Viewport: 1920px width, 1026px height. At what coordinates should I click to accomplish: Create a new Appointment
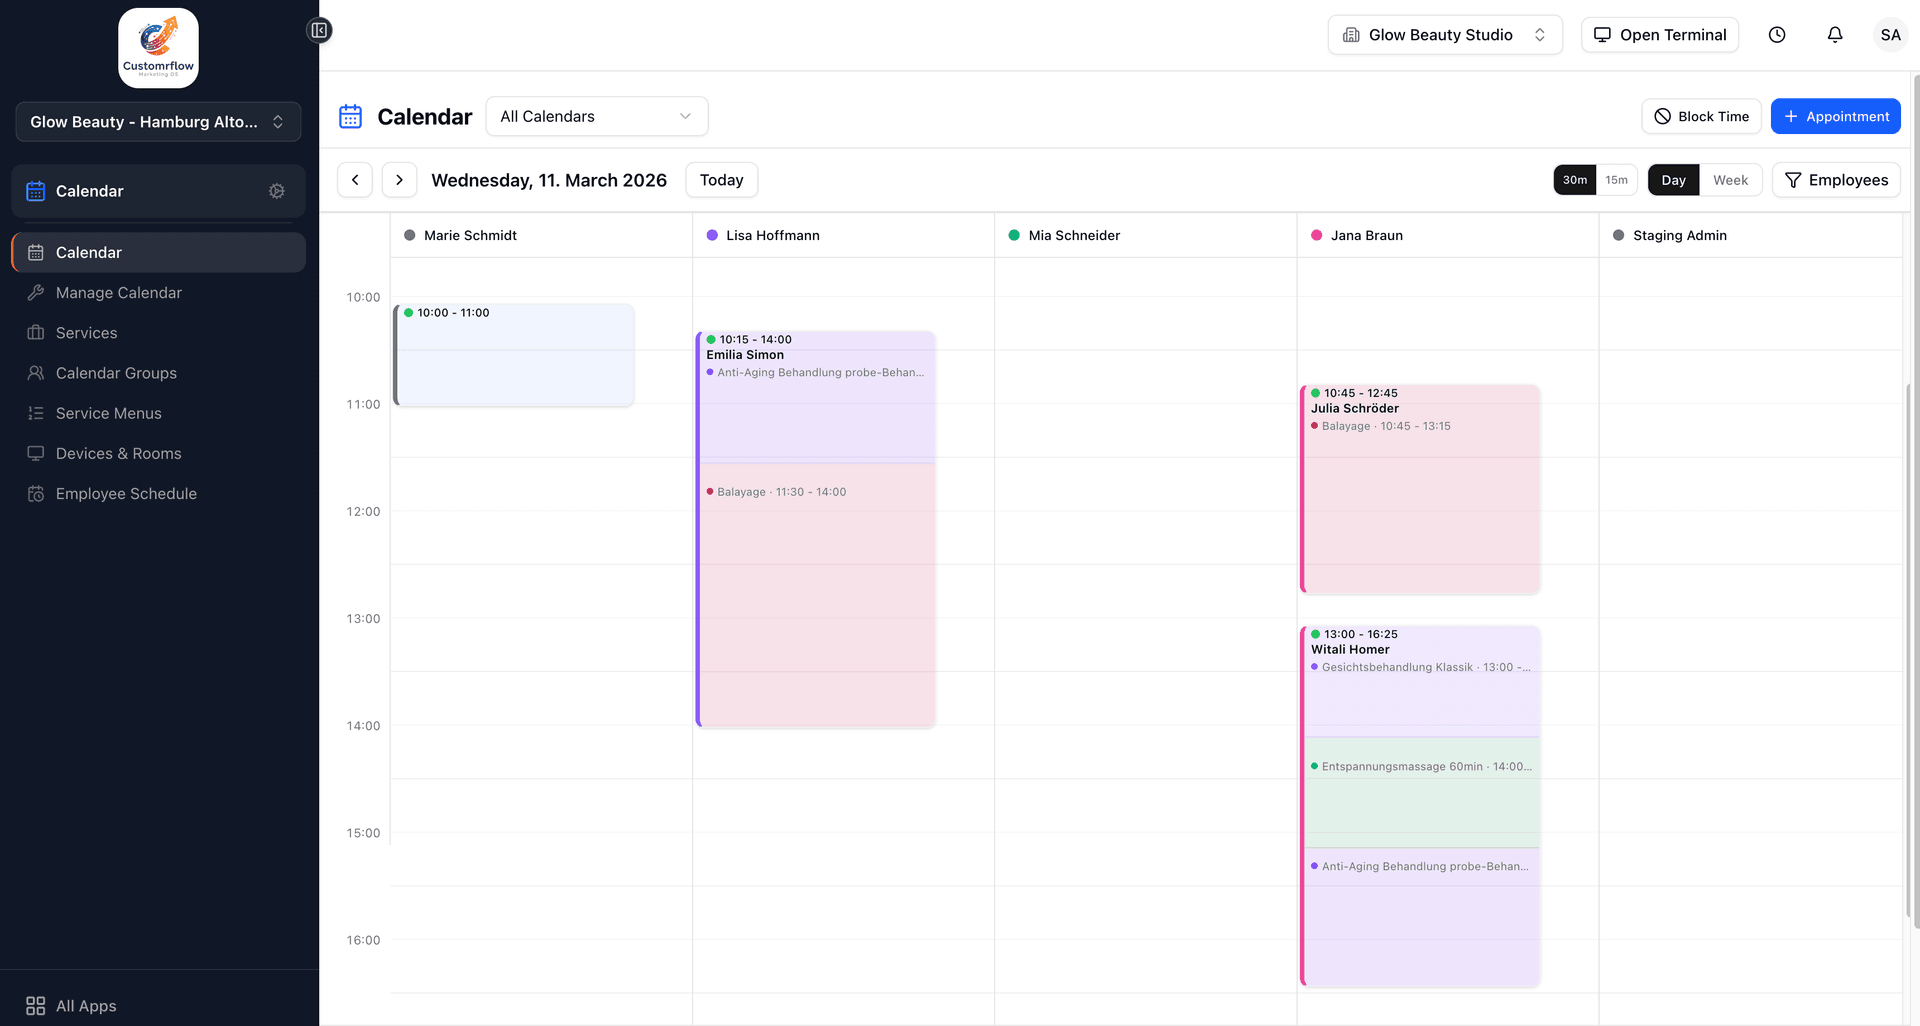point(1835,116)
